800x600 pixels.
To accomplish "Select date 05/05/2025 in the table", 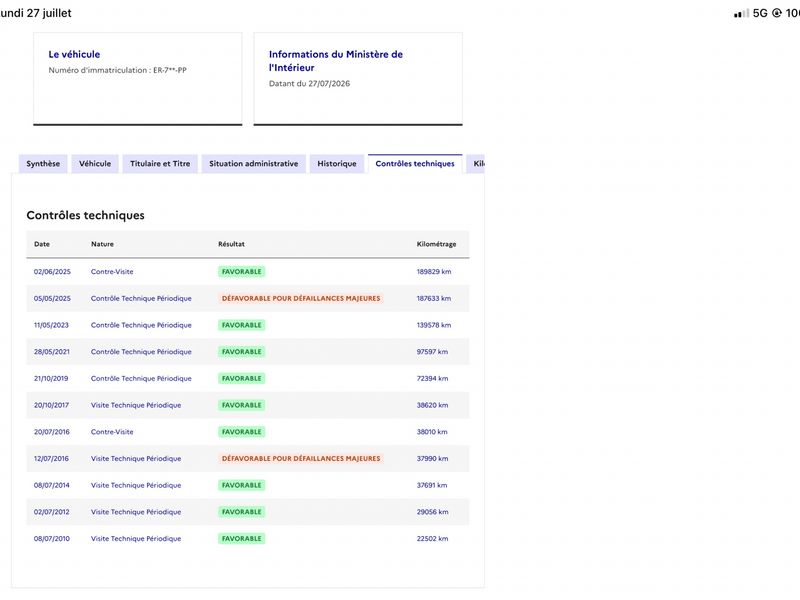I will (x=52, y=298).
